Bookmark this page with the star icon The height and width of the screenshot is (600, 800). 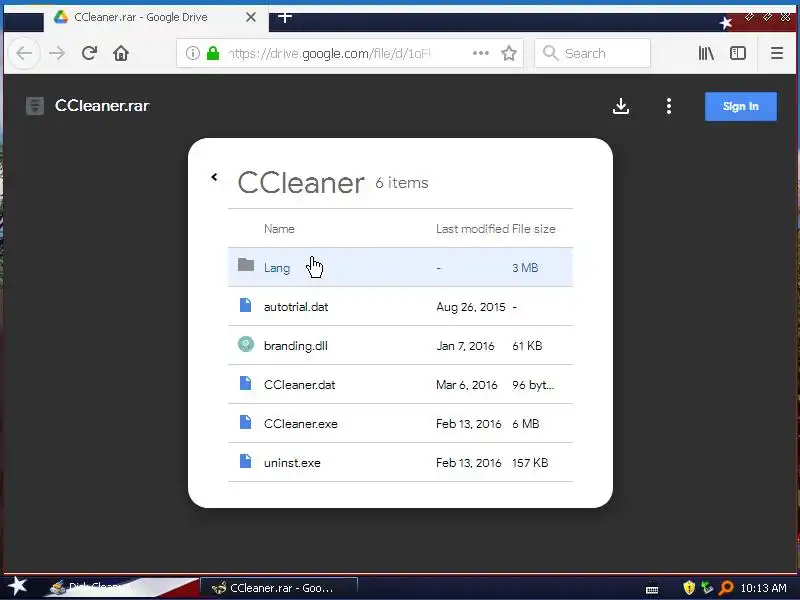point(509,53)
